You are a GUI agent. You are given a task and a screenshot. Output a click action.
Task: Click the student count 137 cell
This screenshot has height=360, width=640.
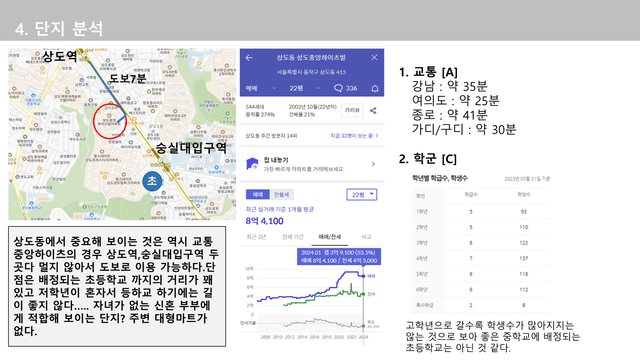(524, 258)
